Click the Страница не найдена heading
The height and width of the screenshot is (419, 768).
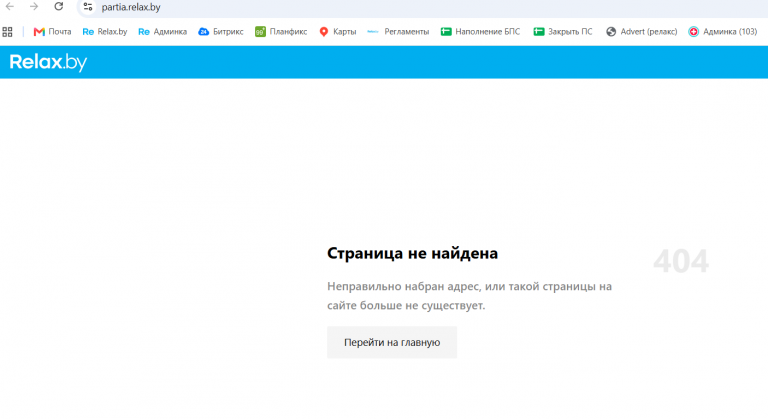[x=412, y=253]
